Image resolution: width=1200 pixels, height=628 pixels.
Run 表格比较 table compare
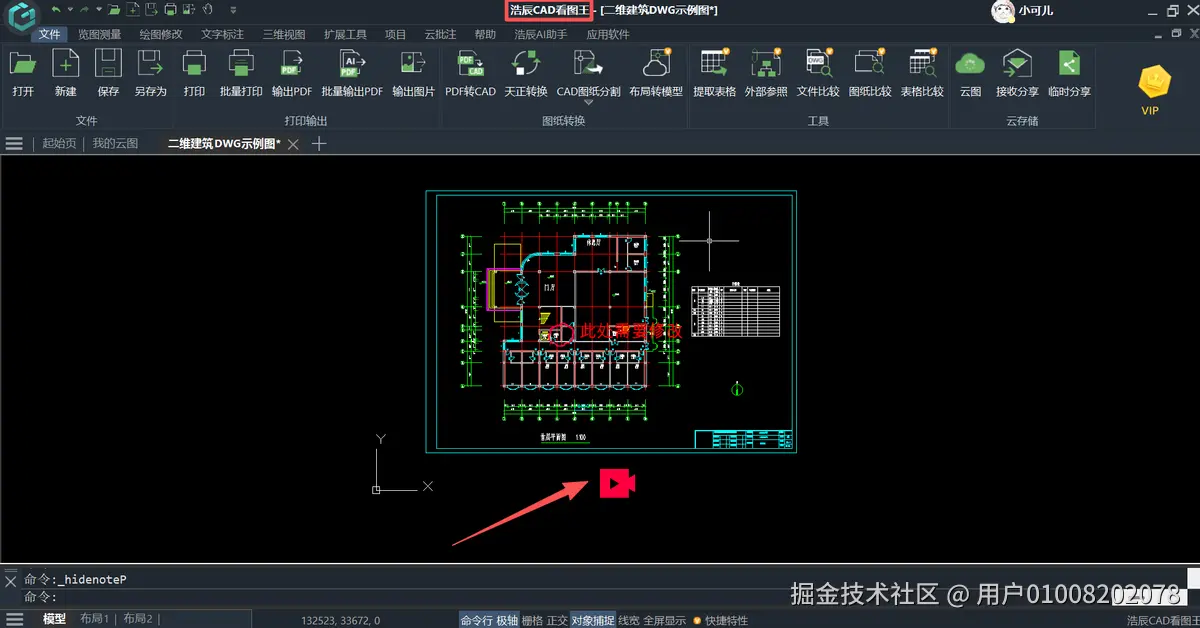[x=922, y=73]
